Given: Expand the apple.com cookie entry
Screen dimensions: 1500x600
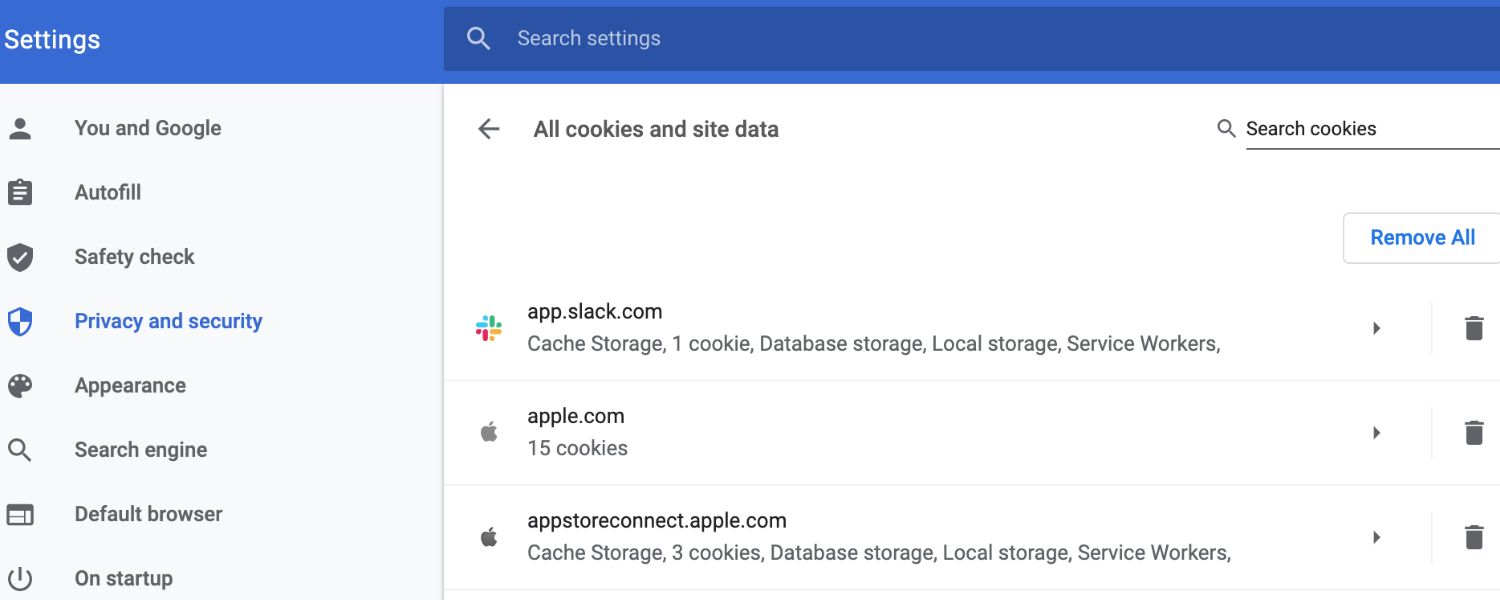Looking at the screenshot, I should (1377, 431).
